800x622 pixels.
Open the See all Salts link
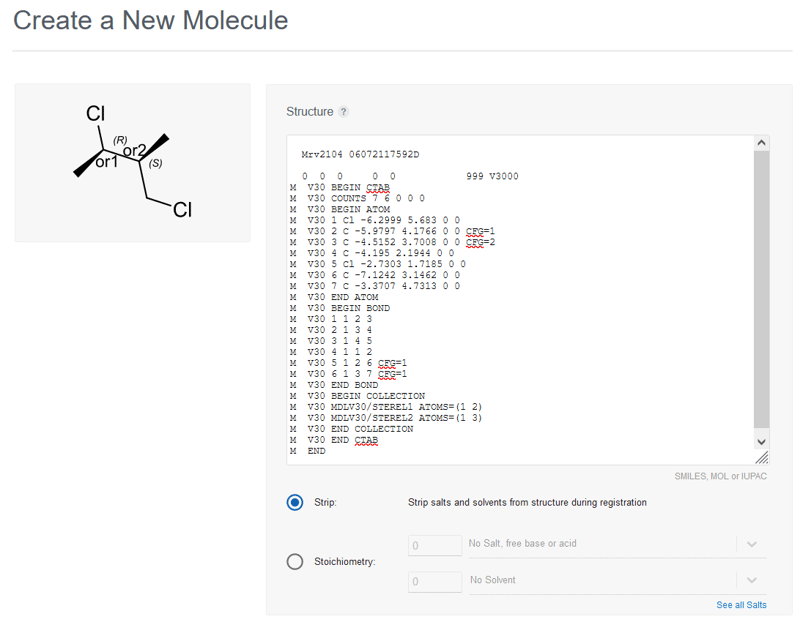coord(741,605)
